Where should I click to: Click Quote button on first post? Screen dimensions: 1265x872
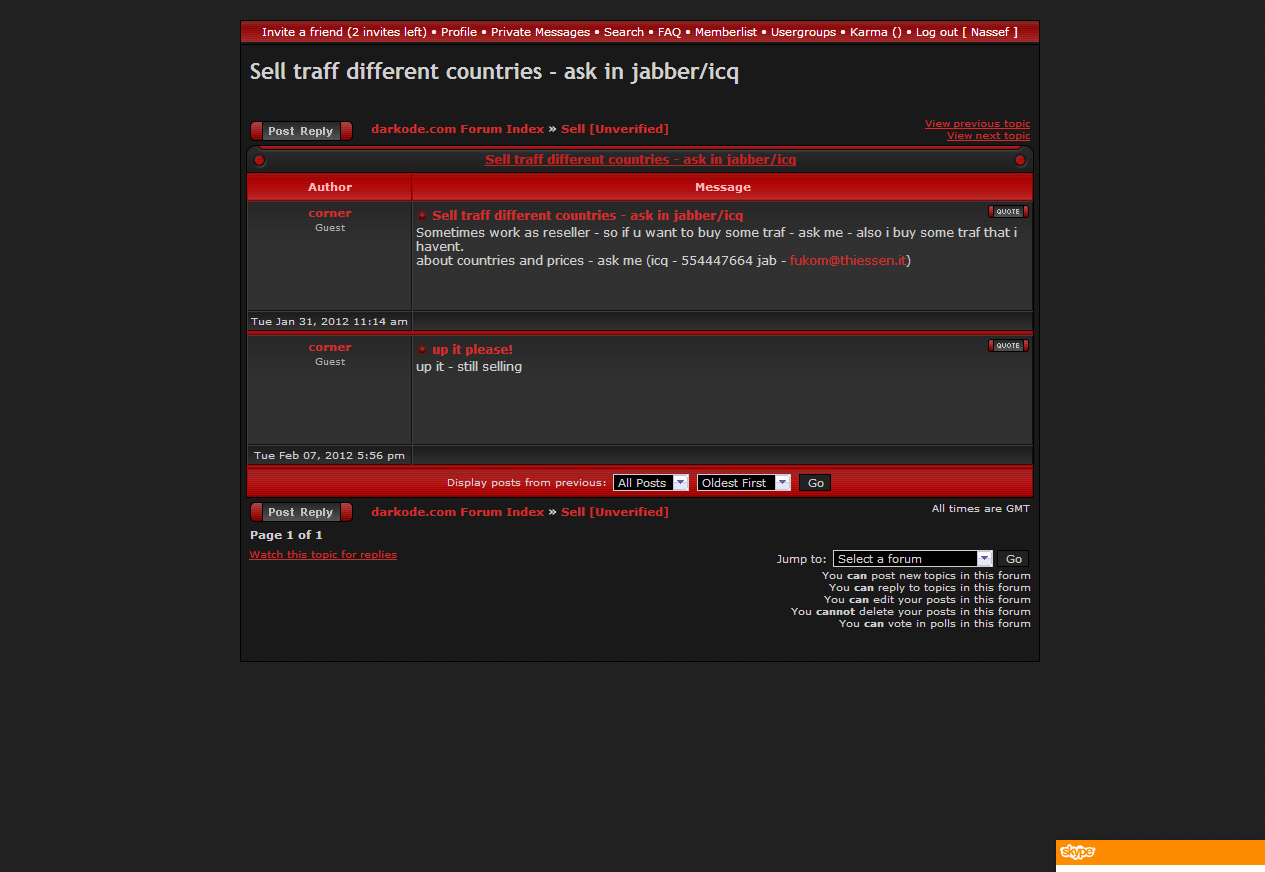pyautogui.click(x=1008, y=212)
